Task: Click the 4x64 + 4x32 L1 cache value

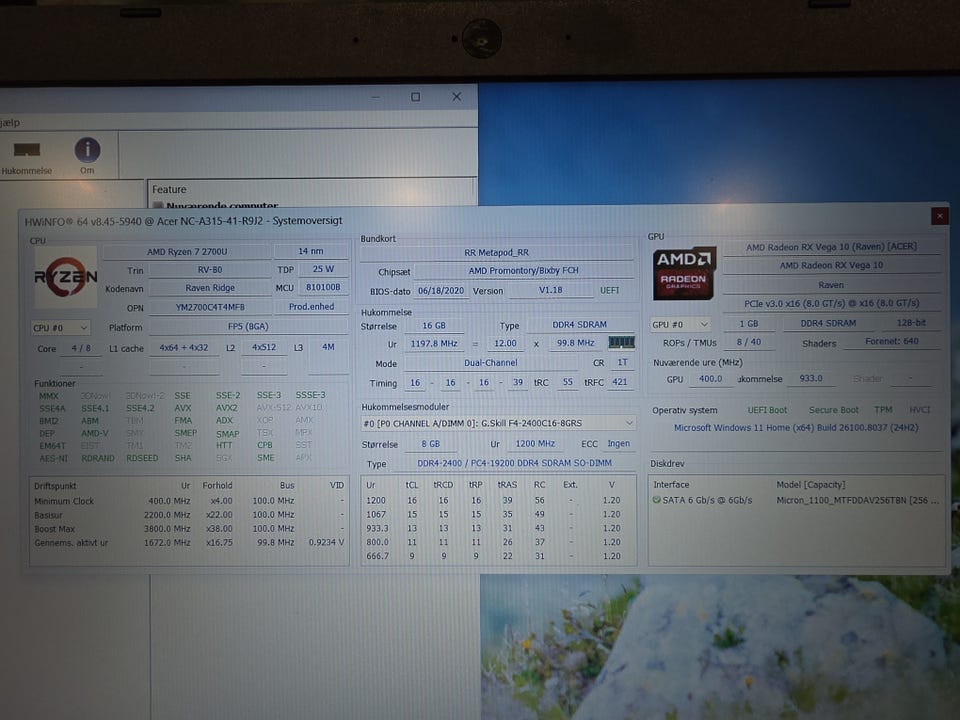Action: pos(184,348)
